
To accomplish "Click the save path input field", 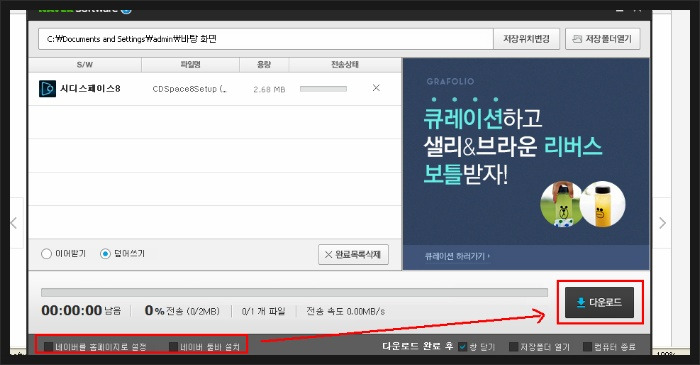I will [266, 39].
